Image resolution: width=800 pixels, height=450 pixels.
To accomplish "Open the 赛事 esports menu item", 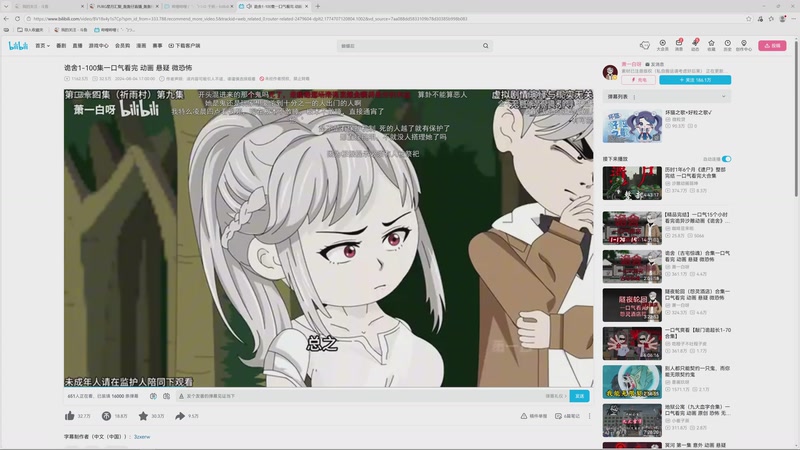I will click(158, 46).
